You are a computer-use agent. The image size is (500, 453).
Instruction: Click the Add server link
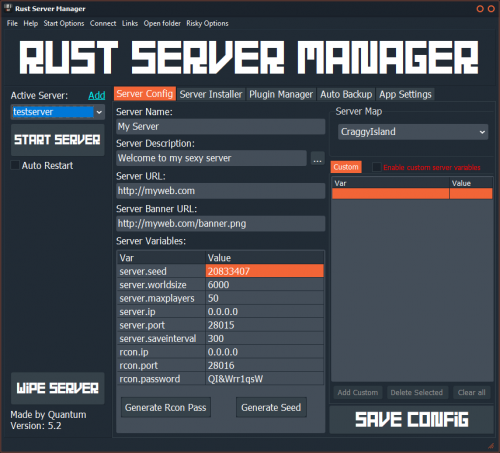click(x=97, y=96)
